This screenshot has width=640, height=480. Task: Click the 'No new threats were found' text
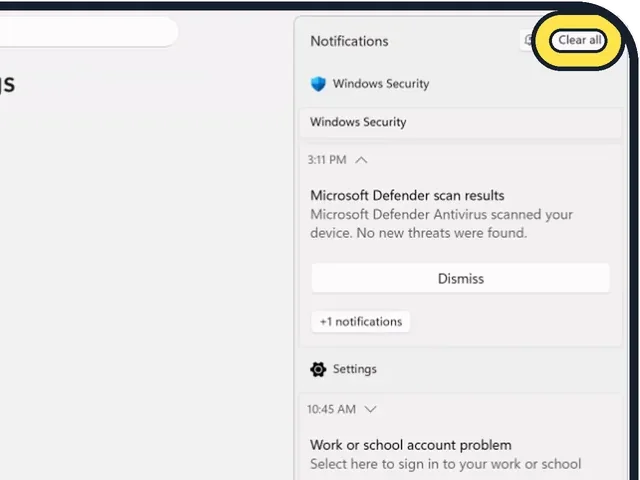(442, 233)
